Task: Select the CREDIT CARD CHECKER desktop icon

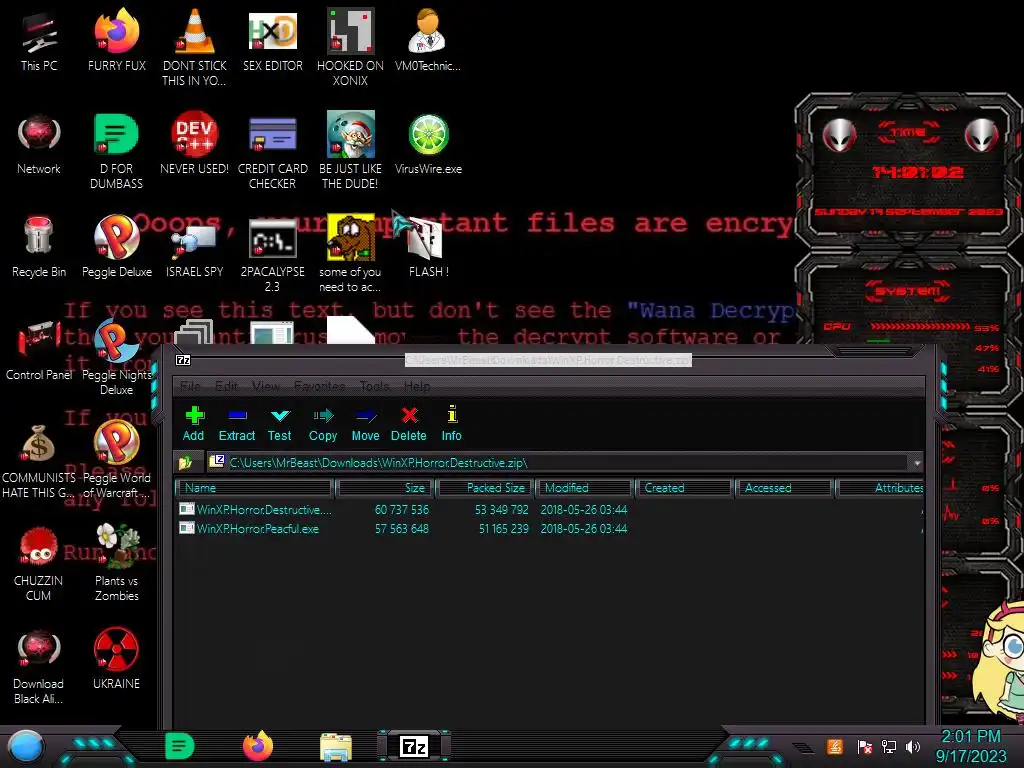Action: click(273, 152)
